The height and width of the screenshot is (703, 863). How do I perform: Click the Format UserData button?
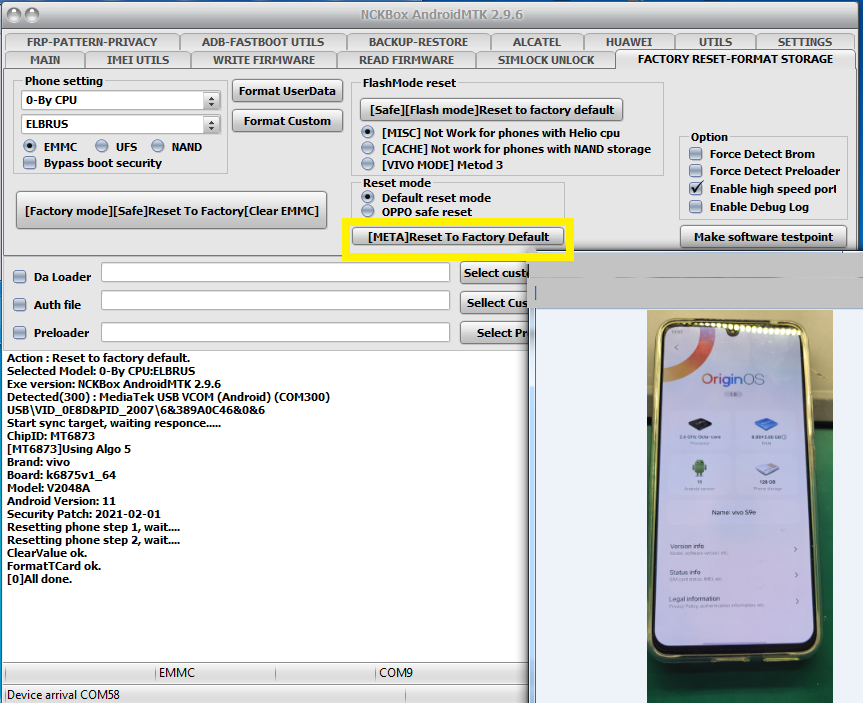(287, 91)
